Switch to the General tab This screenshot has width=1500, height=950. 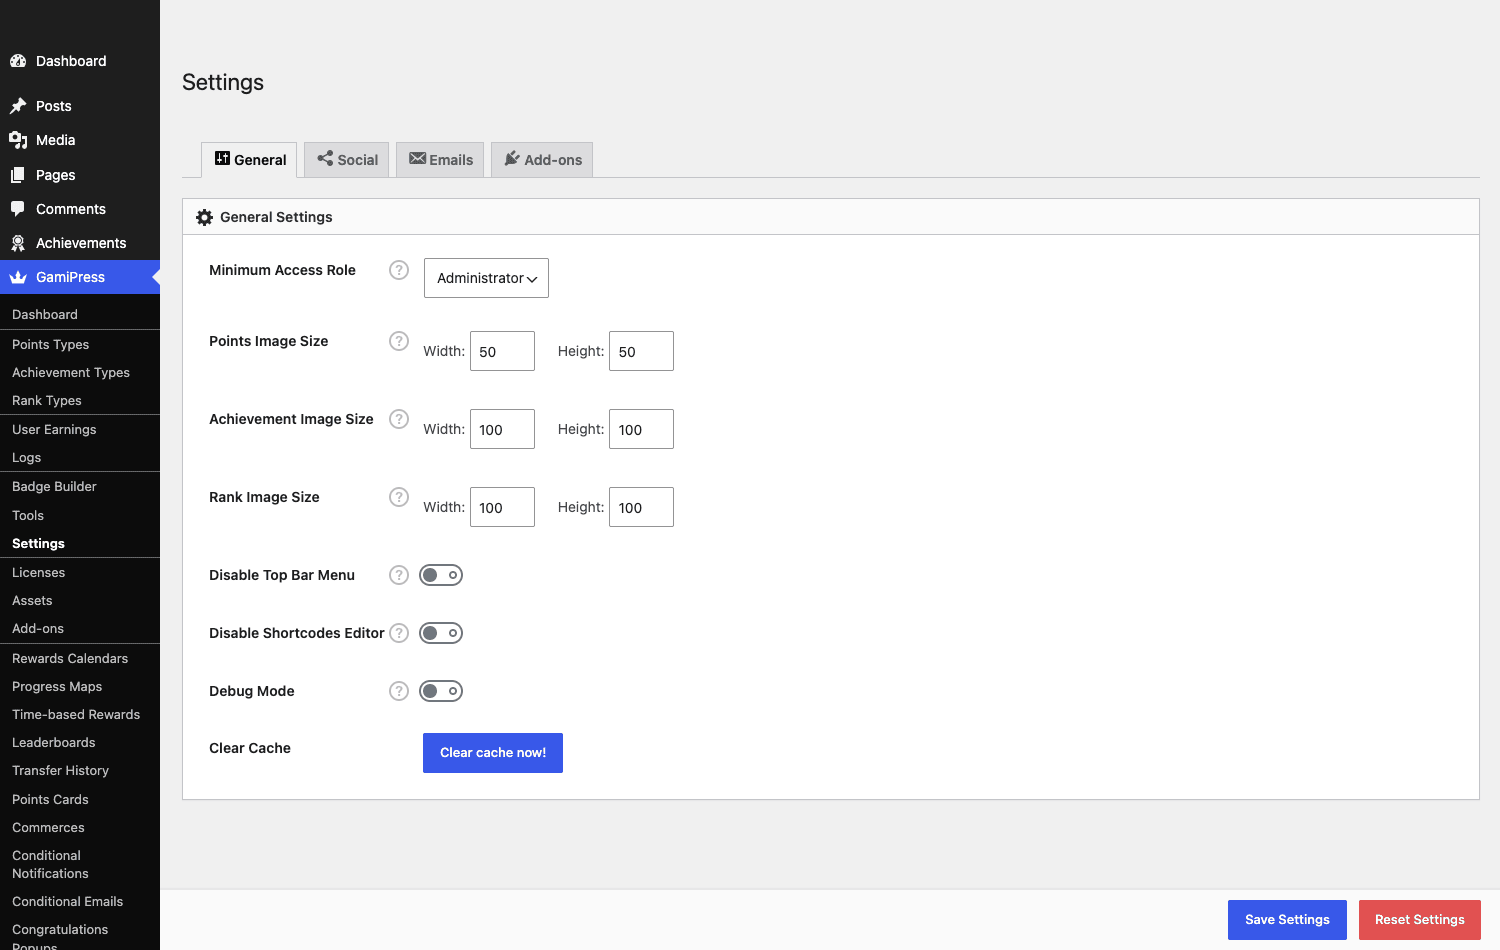pos(249,160)
